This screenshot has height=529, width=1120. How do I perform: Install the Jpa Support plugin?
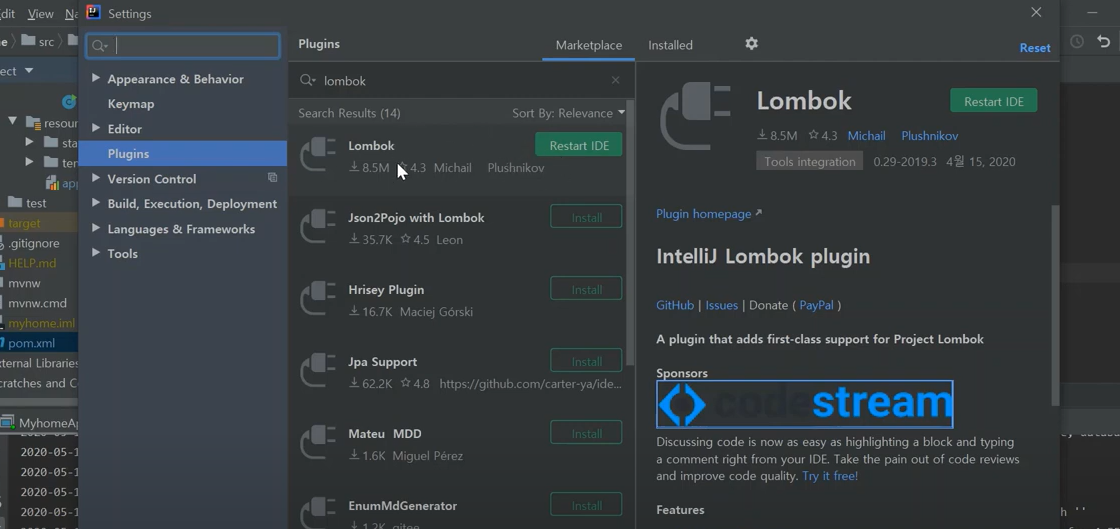coord(586,361)
